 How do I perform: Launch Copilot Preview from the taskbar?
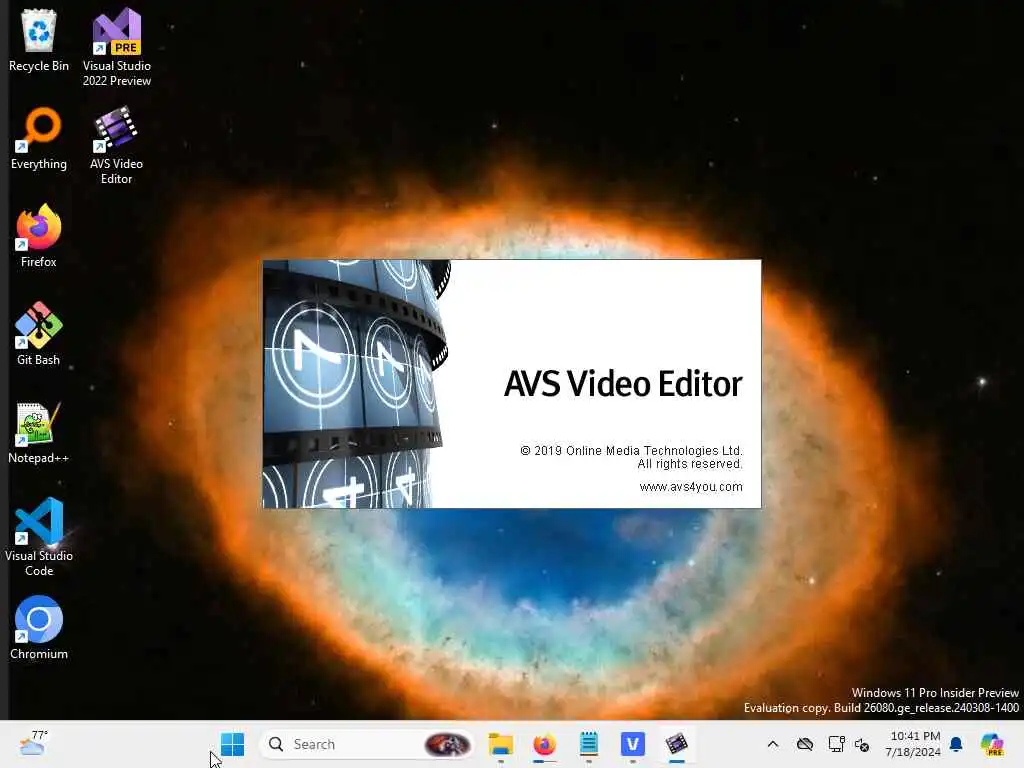click(992, 744)
